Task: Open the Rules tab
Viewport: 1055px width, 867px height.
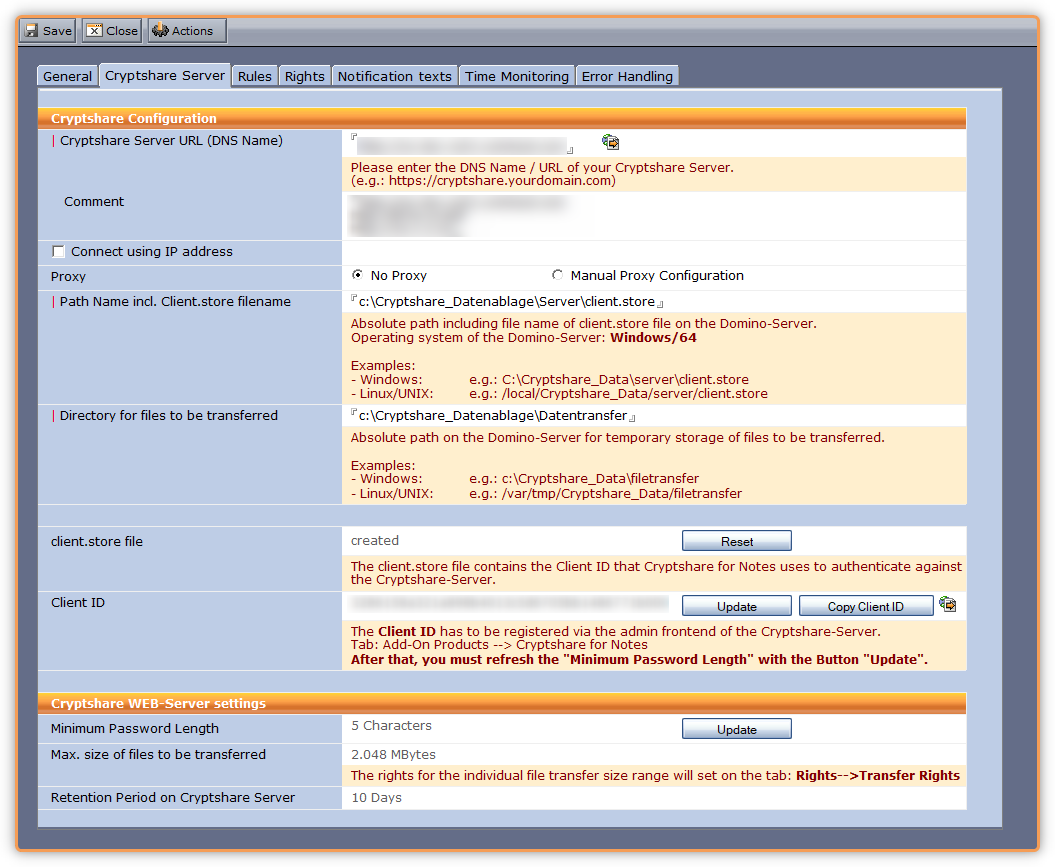Action: pos(254,76)
